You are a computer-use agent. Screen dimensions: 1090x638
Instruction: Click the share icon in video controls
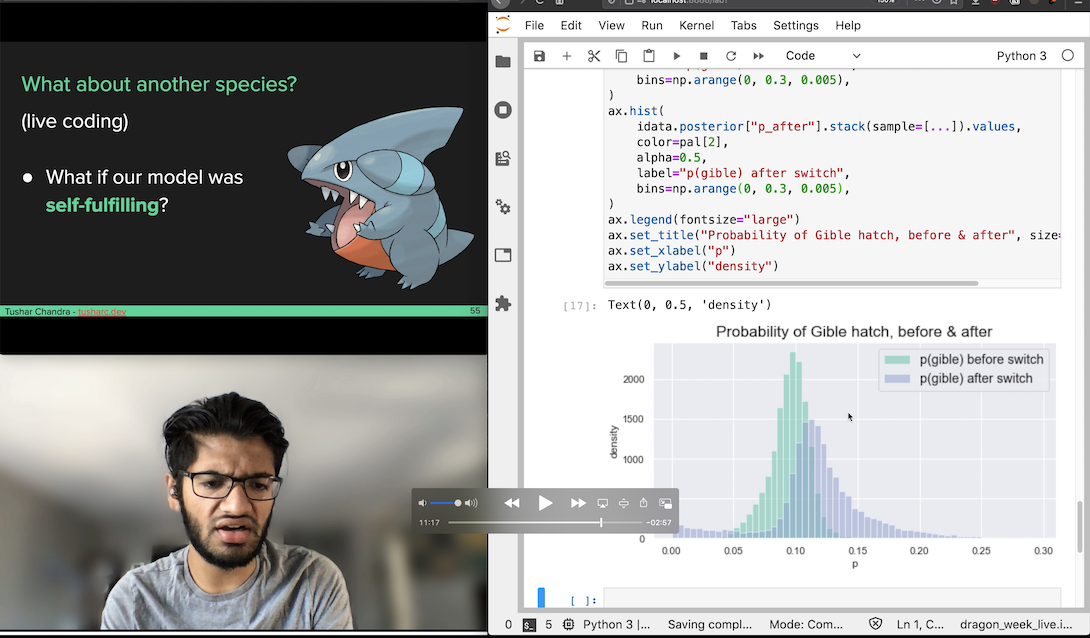pos(644,502)
